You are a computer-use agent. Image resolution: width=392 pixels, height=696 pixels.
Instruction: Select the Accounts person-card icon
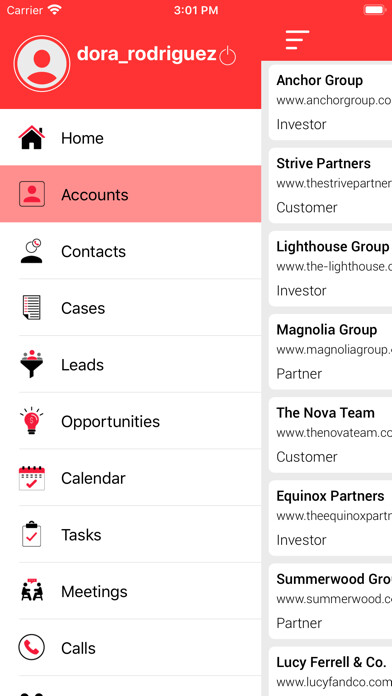32,194
